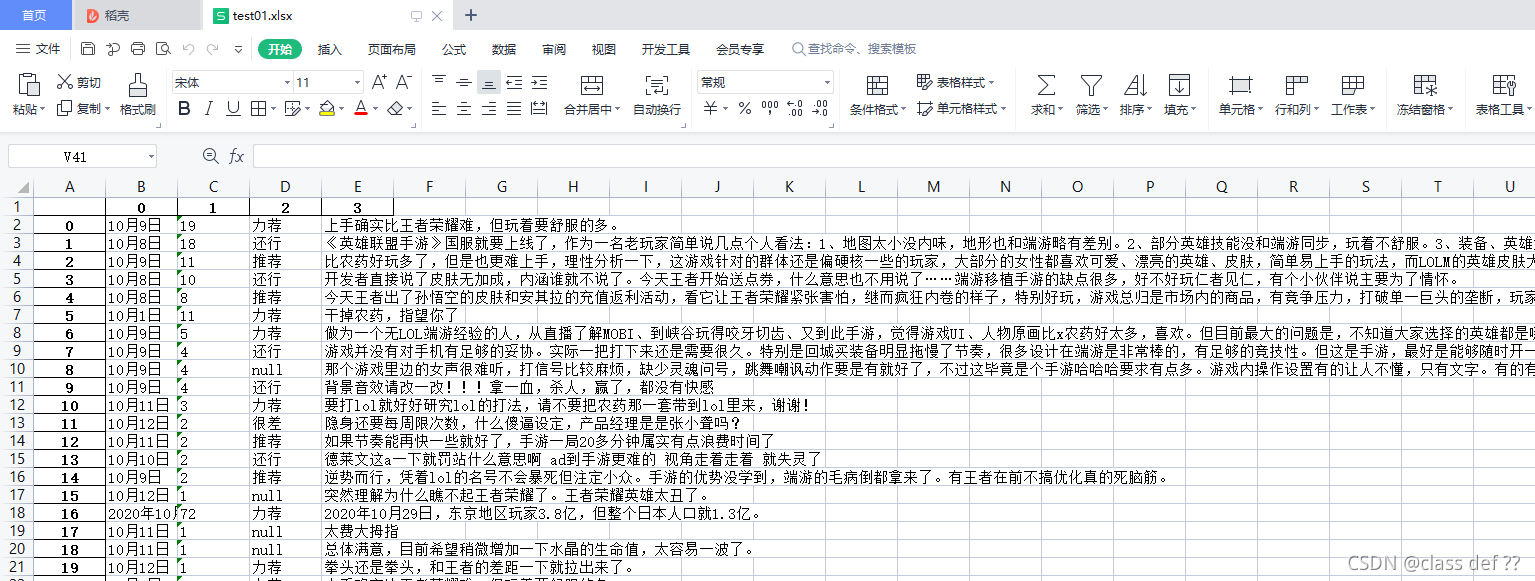
Task: Click the Merge and Center (合并居中) icon
Action: click(x=591, y=85)
